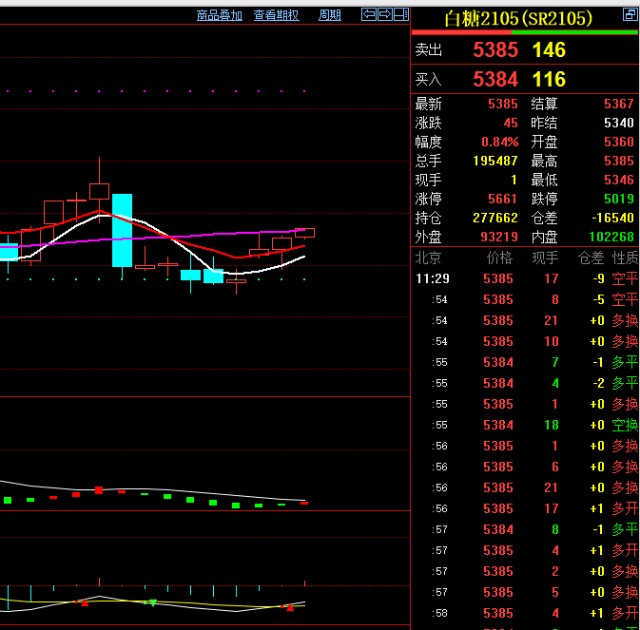Click the large cyan candlestick on chart
This screenshot has height=630, width=640.
122,230
